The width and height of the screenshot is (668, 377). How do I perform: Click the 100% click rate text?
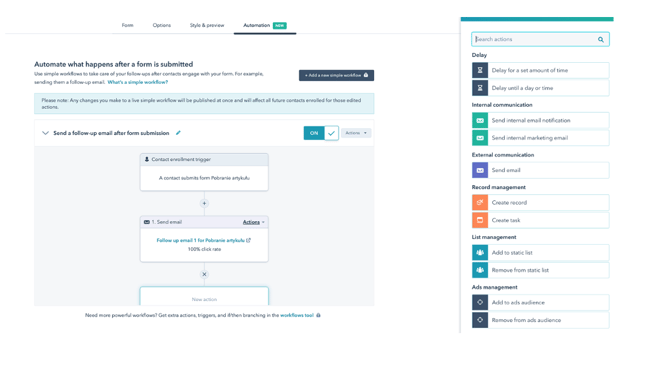(204, 249)
